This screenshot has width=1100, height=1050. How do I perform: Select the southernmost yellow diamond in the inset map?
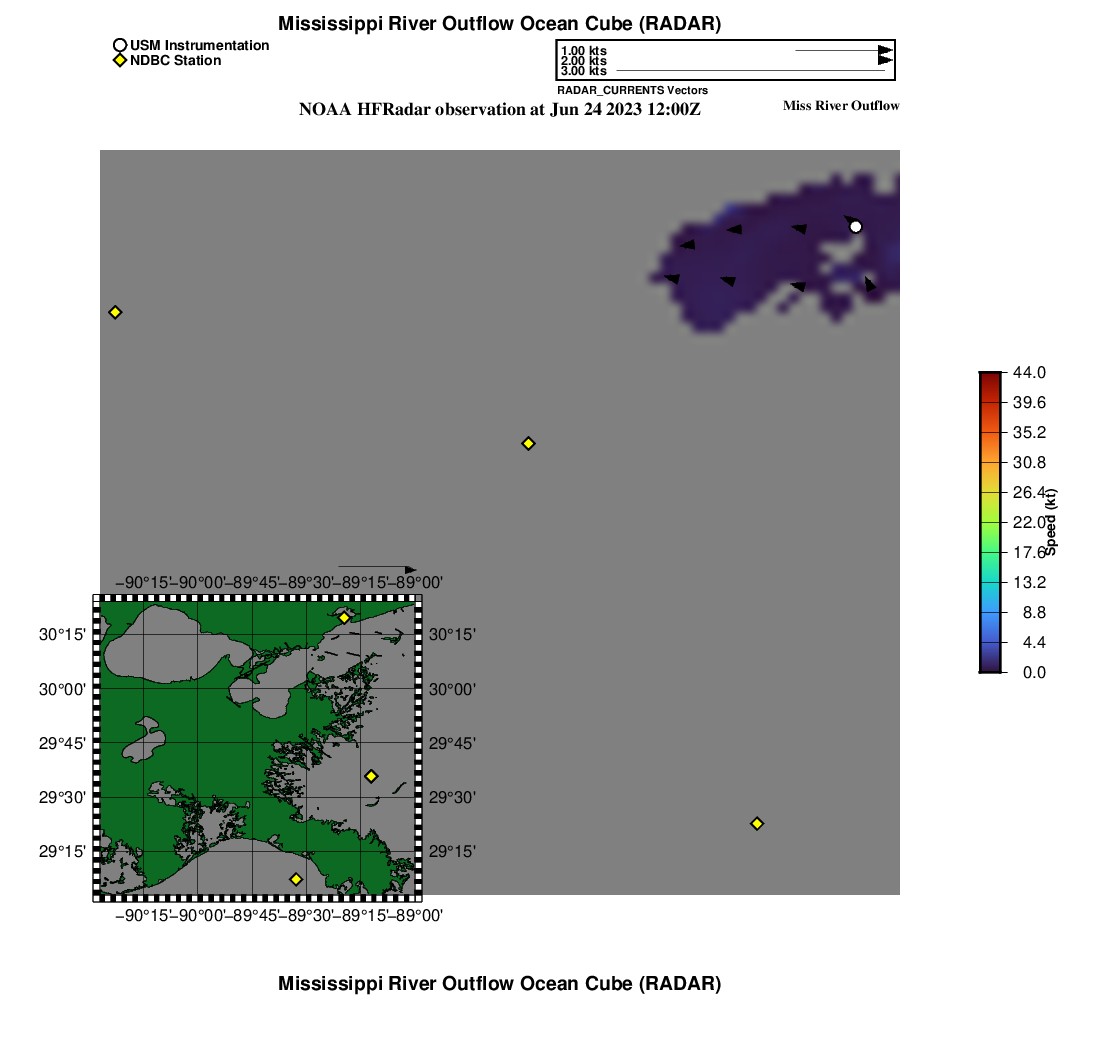point(296,879)
